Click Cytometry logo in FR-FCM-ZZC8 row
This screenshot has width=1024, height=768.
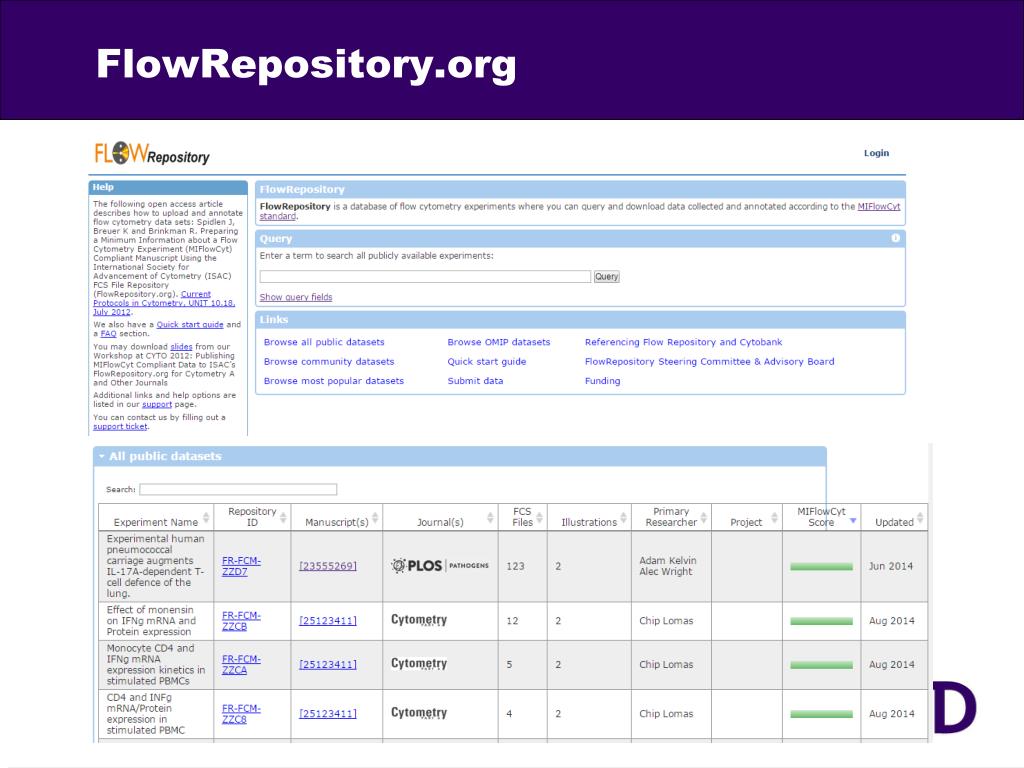click(x=419, y=713)
